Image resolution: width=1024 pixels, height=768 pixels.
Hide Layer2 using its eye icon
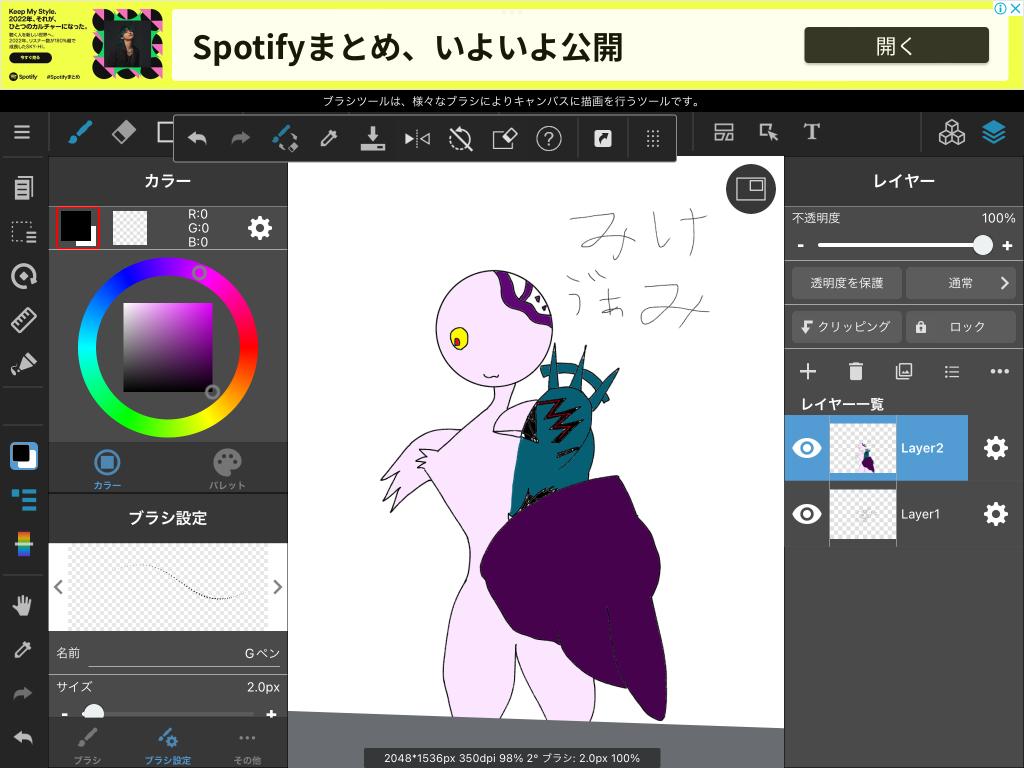[806, 448]
